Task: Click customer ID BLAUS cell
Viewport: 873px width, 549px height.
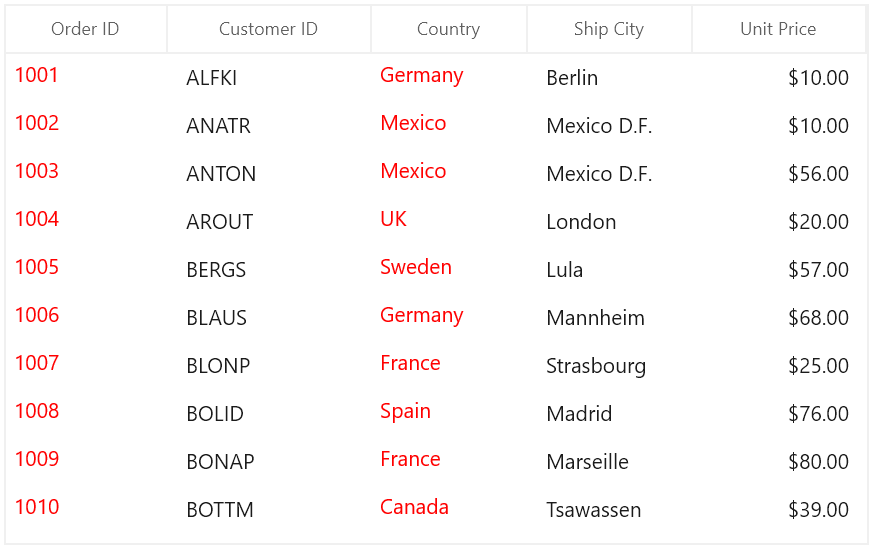Action: point(269,318)
